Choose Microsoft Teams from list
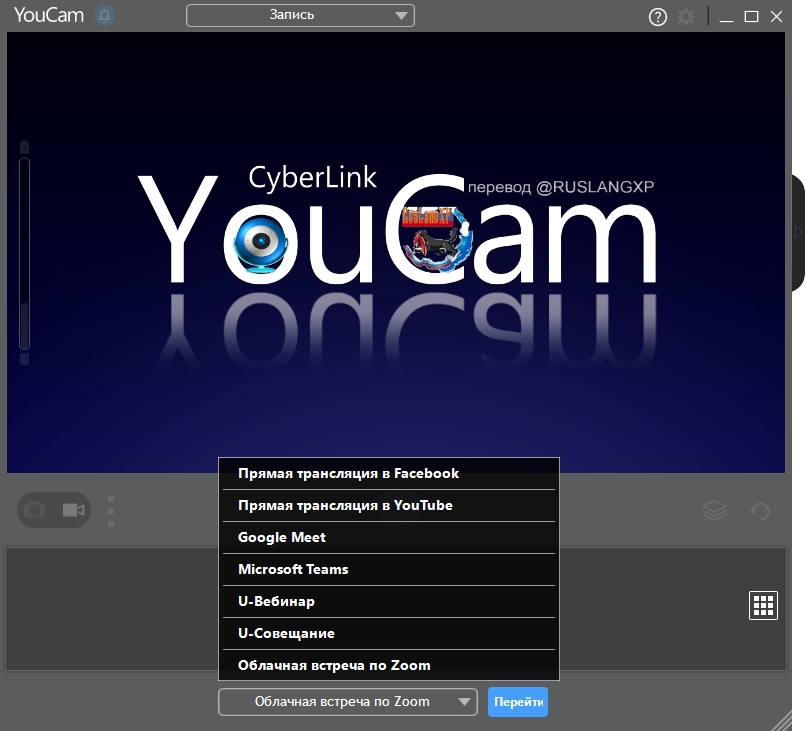Image resolution: width=806 pixels, height=731 pixels. [389, 569]
